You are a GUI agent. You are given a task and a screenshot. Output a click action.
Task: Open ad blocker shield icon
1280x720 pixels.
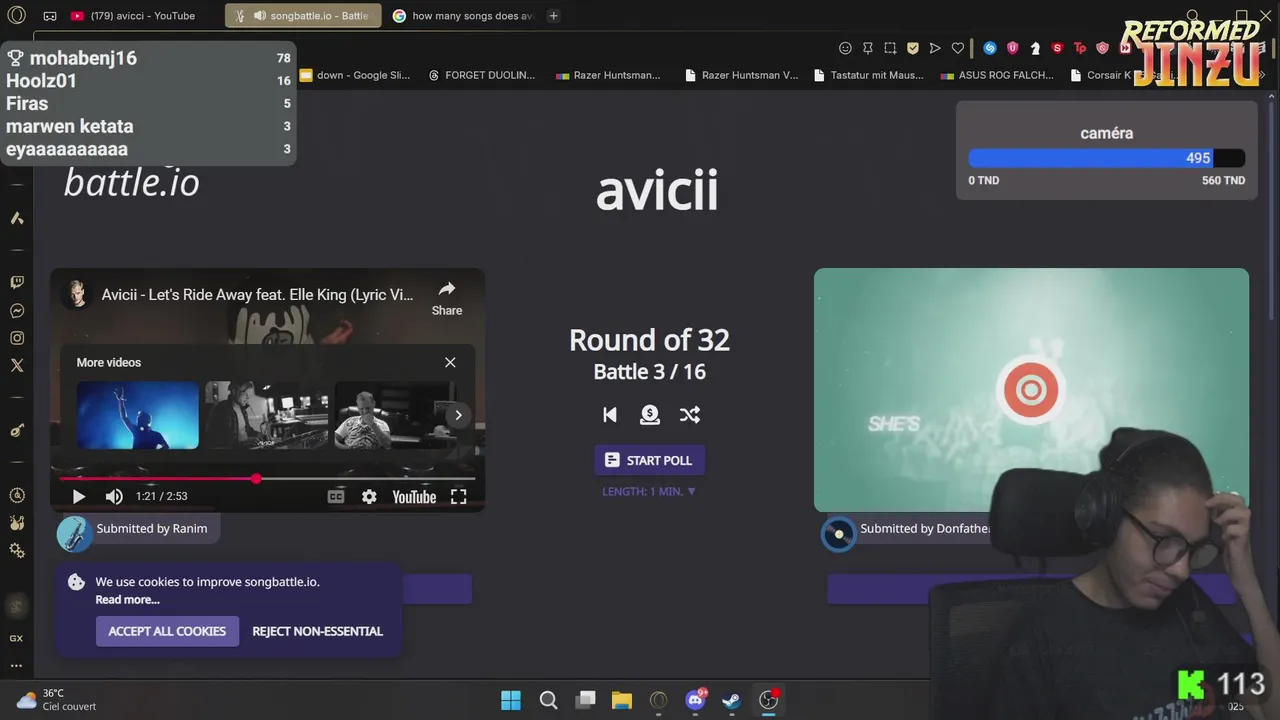pyautogui.click(x=913, y=48)
